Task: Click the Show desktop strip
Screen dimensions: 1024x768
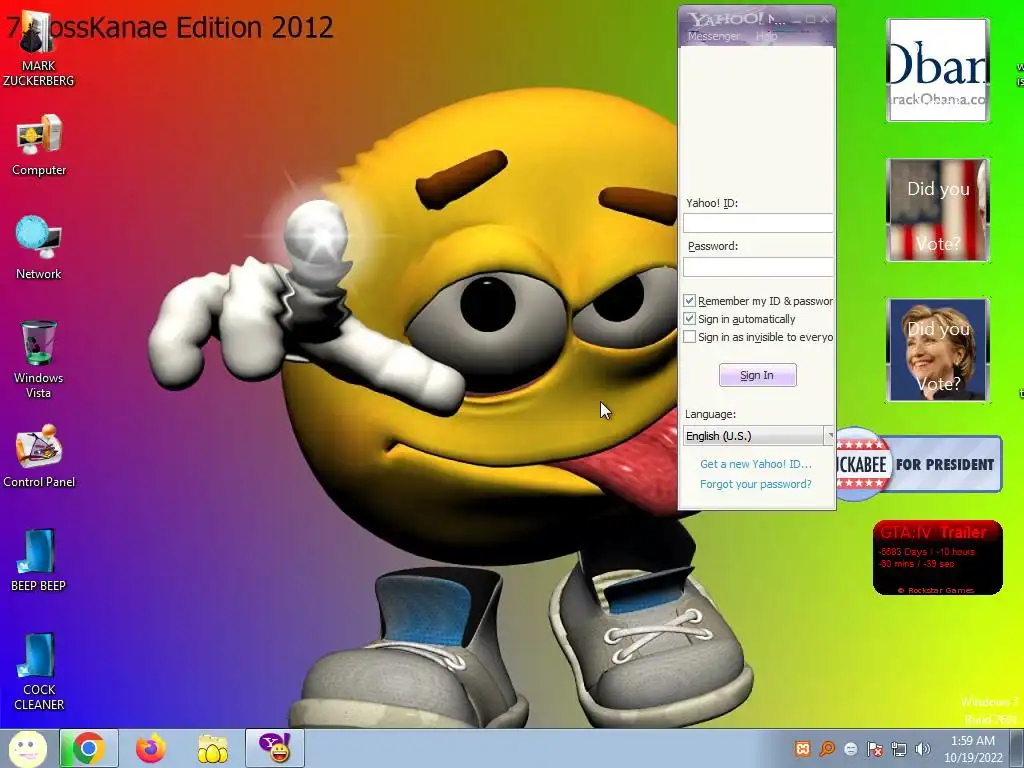Action: [x=1017, y=748]
